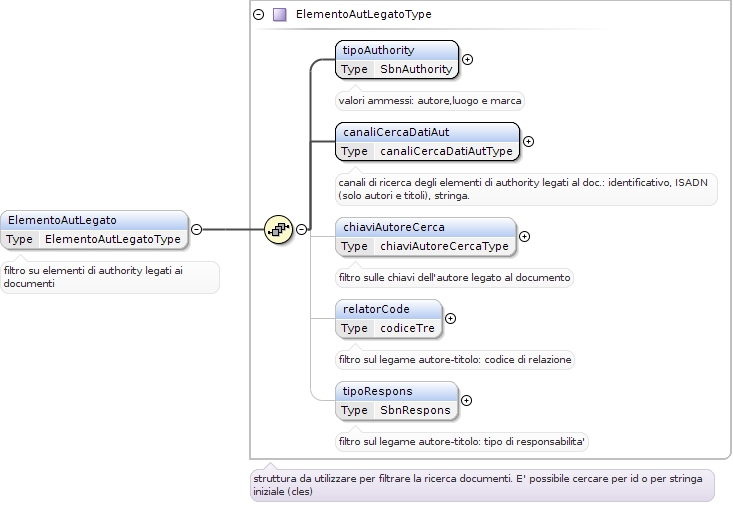Click the yellow sequence compositor icon

coord(279,229)
